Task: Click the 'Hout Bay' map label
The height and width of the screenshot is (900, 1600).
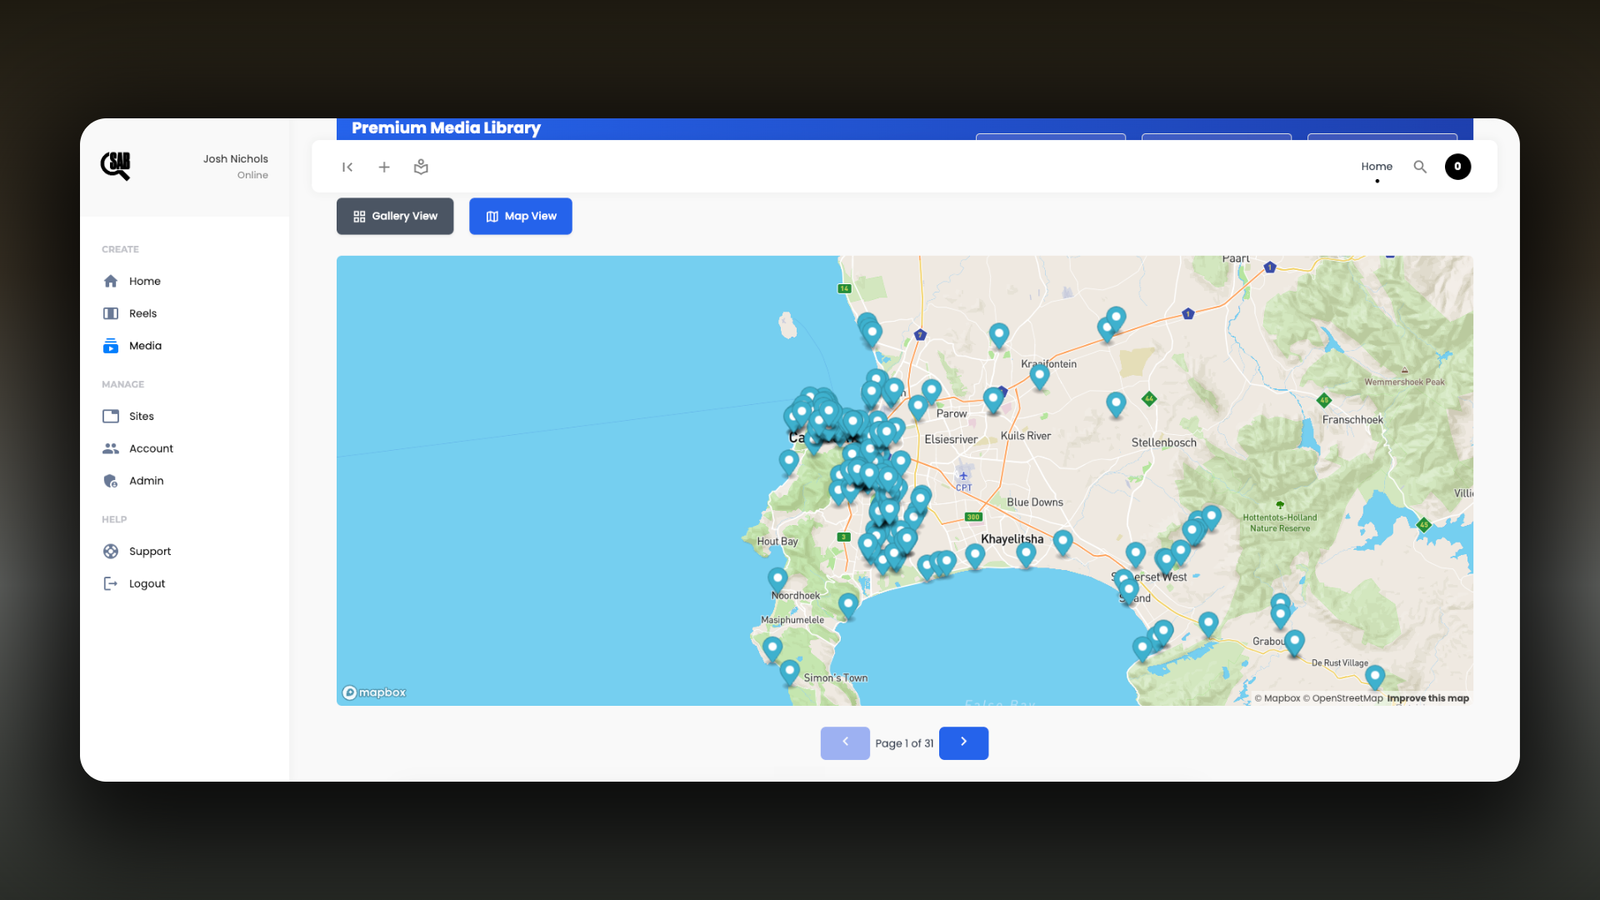Action: (x=777, y=542)
